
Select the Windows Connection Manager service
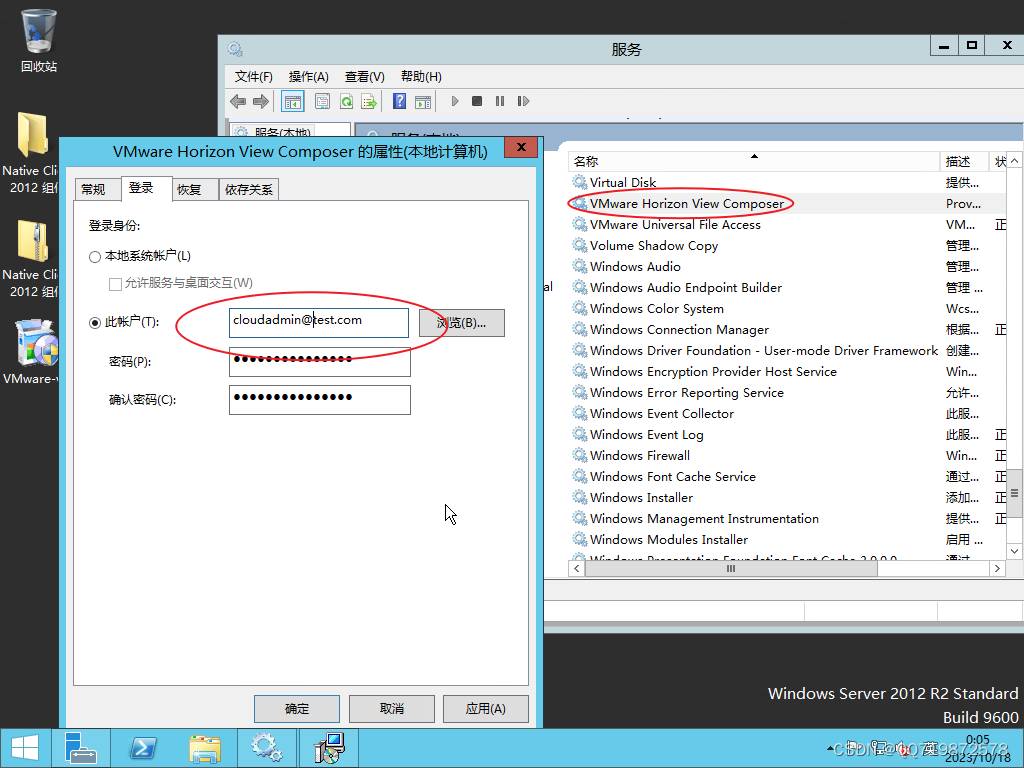coord(786,330)
